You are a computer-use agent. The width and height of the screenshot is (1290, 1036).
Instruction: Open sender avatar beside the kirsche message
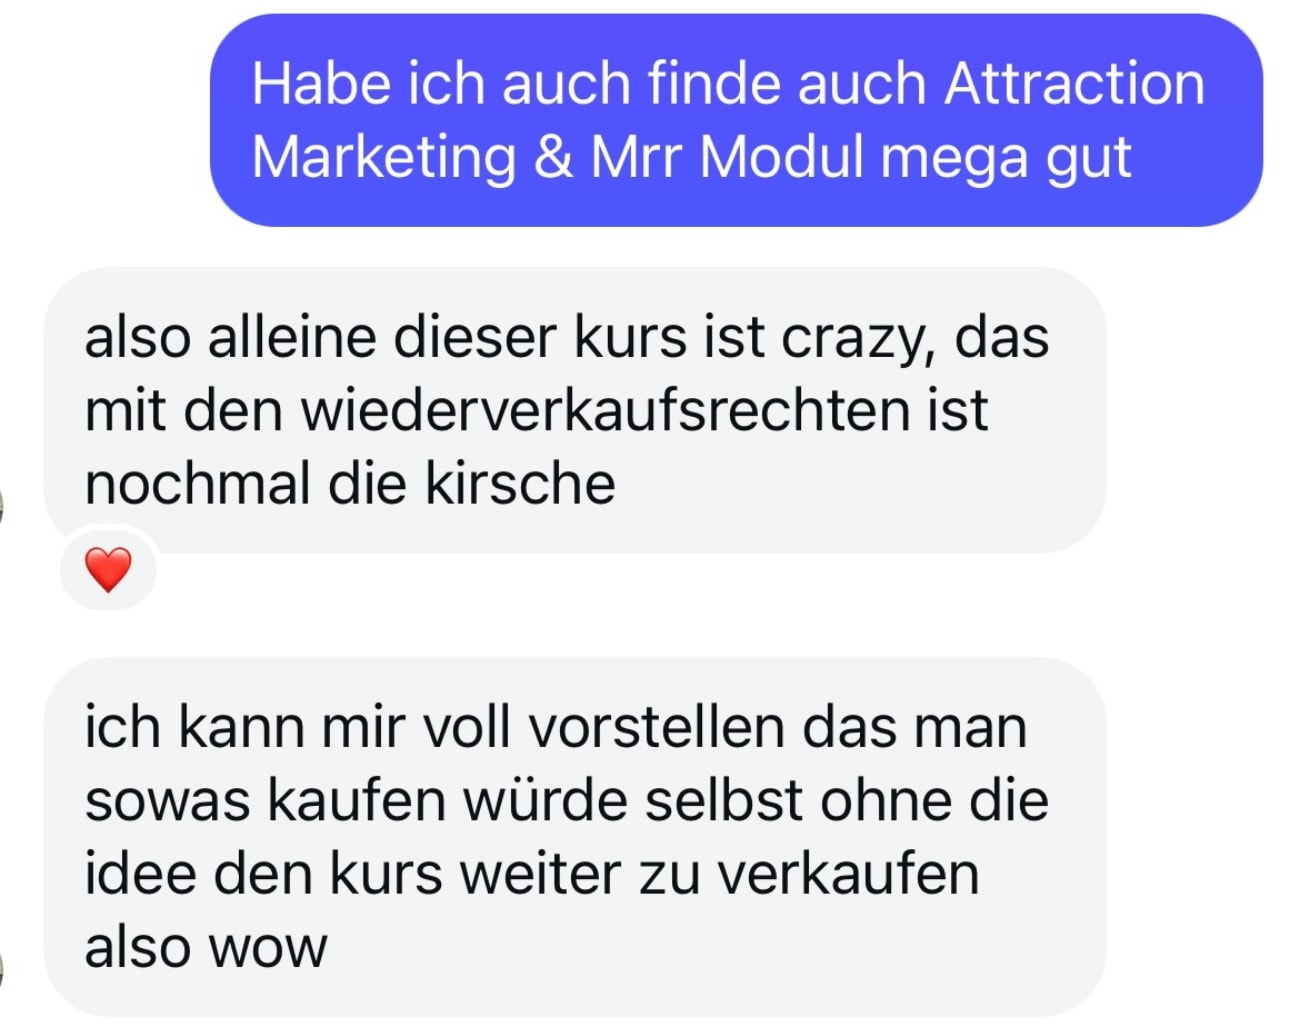coord(2,507)
